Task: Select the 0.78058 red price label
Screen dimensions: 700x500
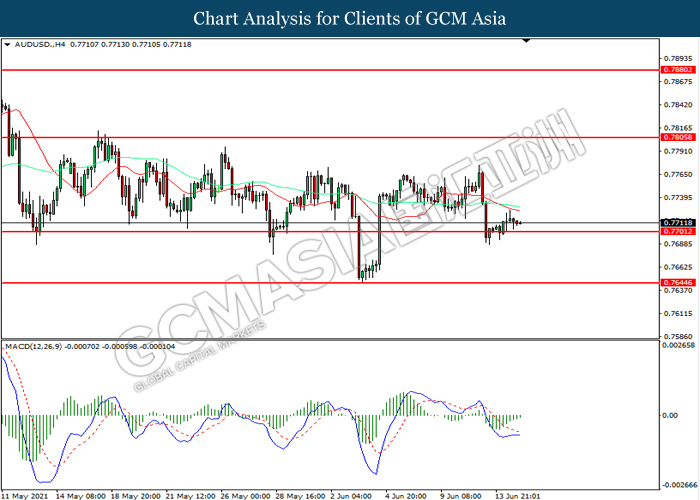Action: click(x=677, y=138)
